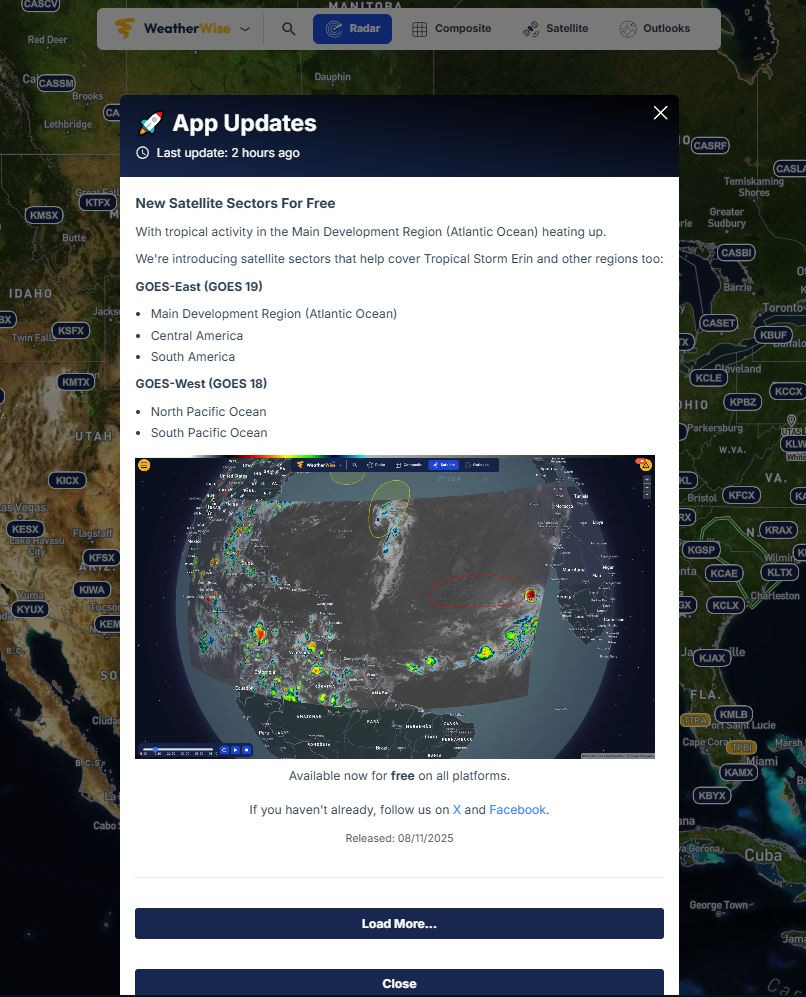This screenshot has width=806, height=997.
Task: Switch to the Satellite tab
Action: coord(555,29)
